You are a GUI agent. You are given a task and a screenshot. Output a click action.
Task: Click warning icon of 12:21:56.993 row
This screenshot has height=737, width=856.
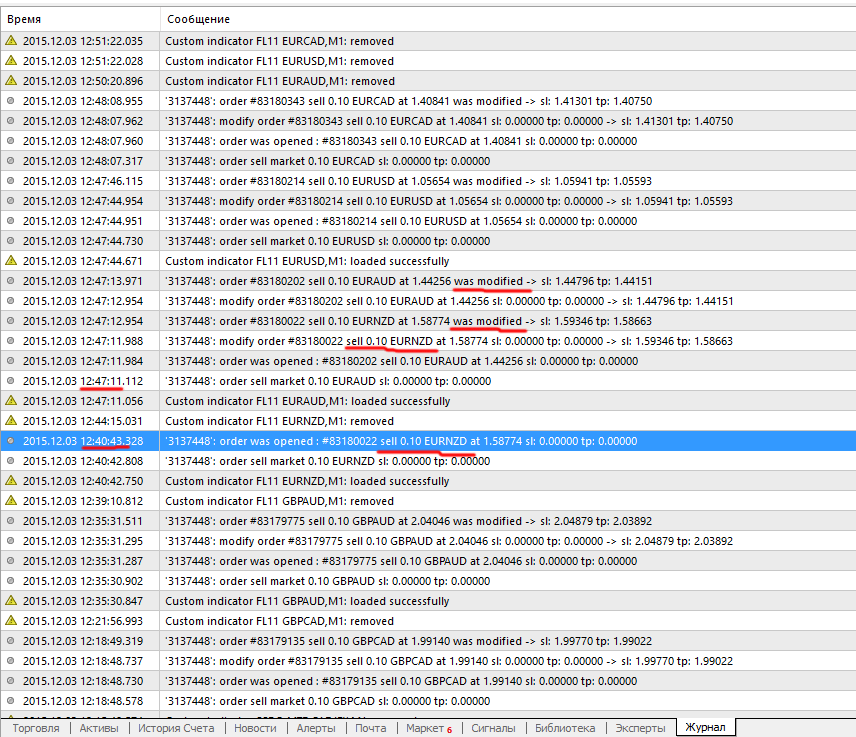tap(11, 621)
